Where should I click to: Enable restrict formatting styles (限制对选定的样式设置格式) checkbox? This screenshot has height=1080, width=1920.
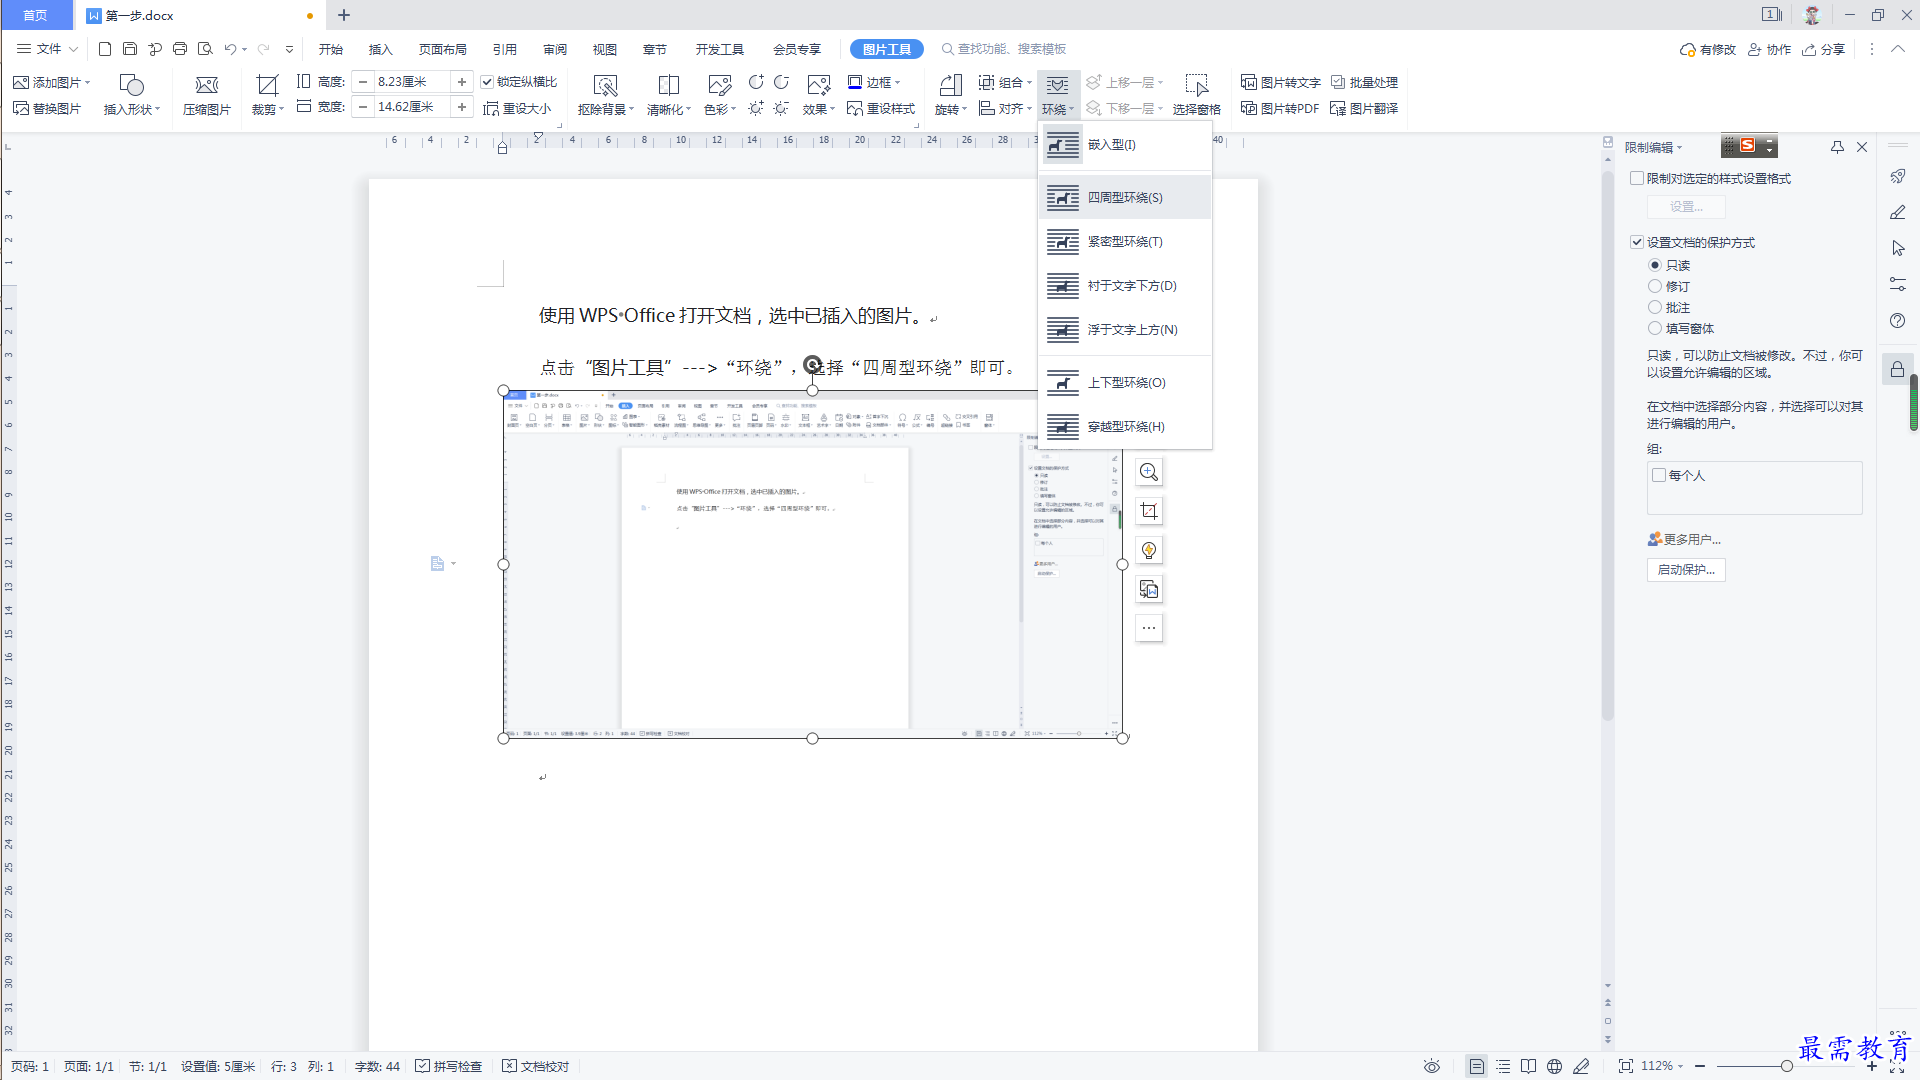[x=1637, y=178]
